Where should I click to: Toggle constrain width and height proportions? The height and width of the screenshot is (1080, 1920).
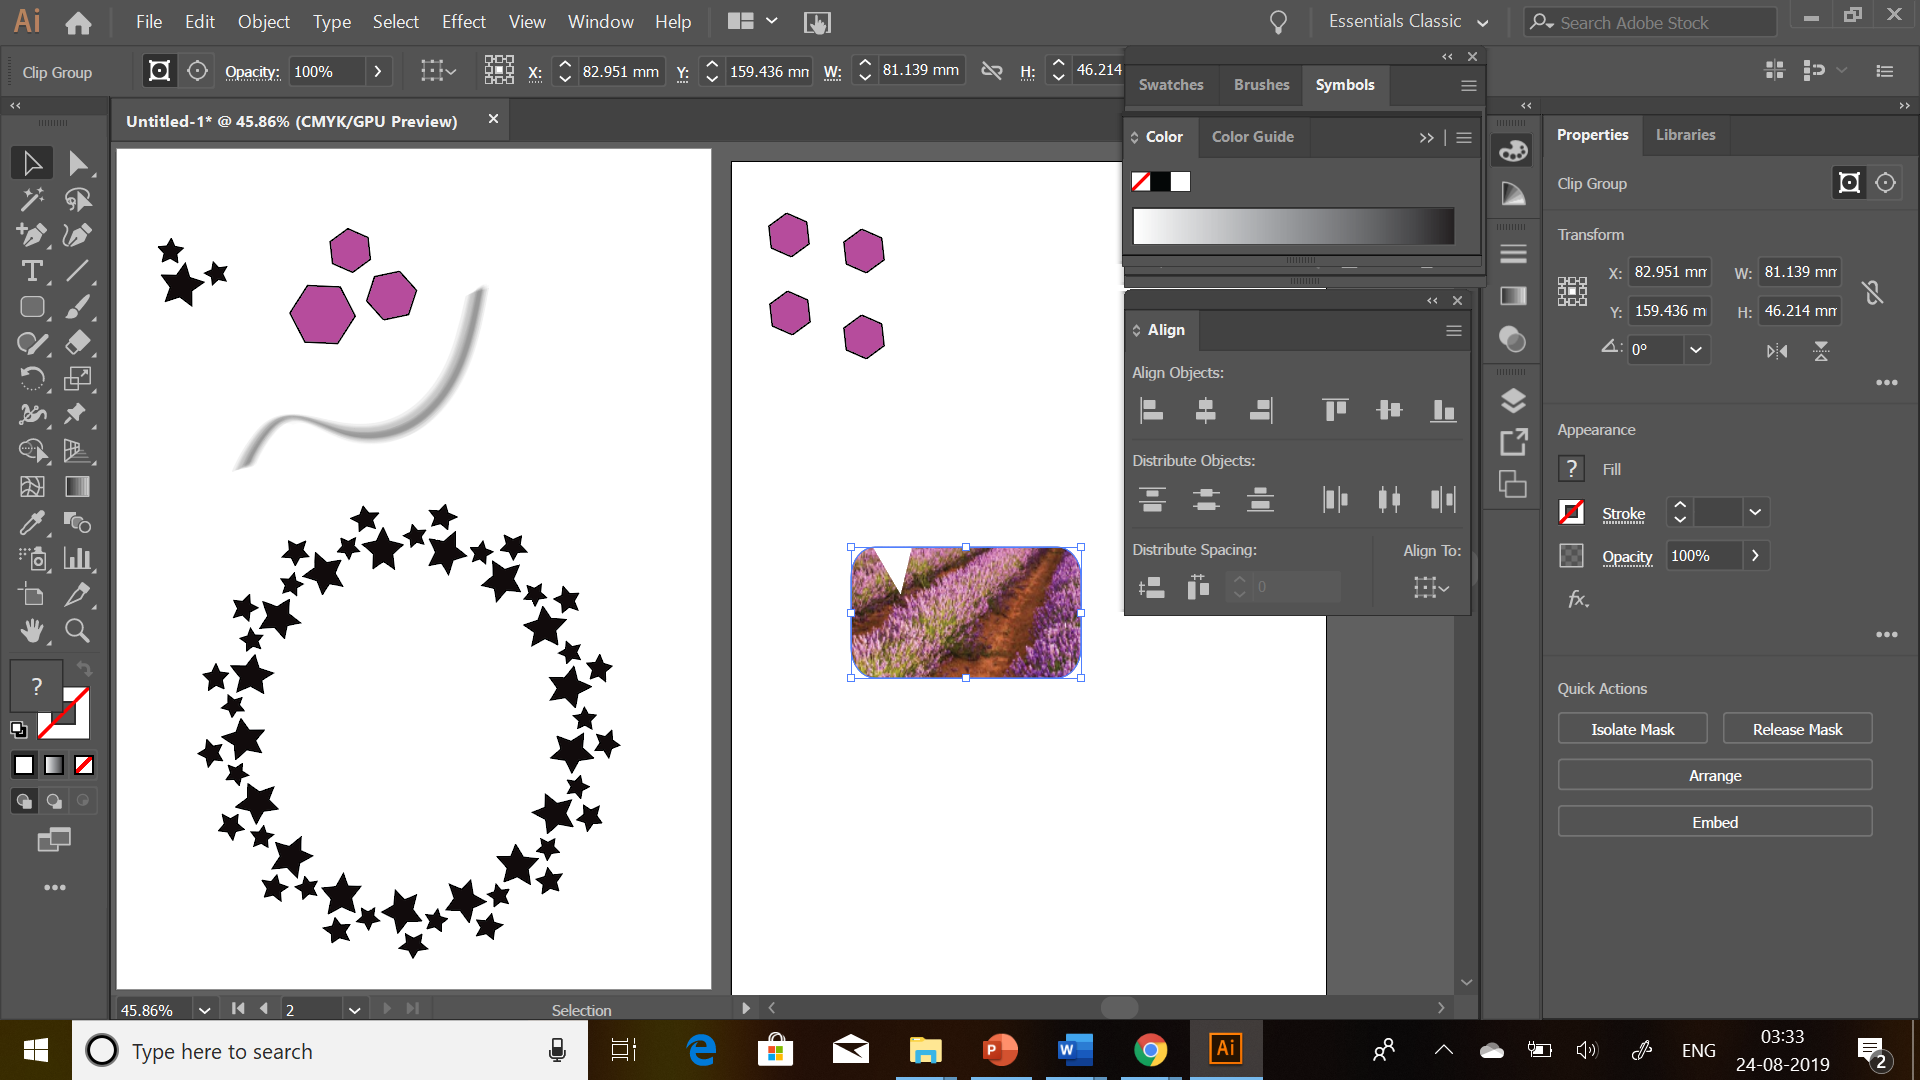point(1872,292)
